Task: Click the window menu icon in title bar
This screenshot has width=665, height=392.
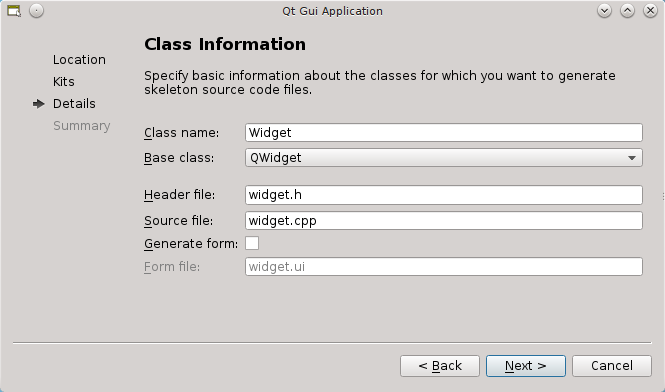Action: click(14, 11)
